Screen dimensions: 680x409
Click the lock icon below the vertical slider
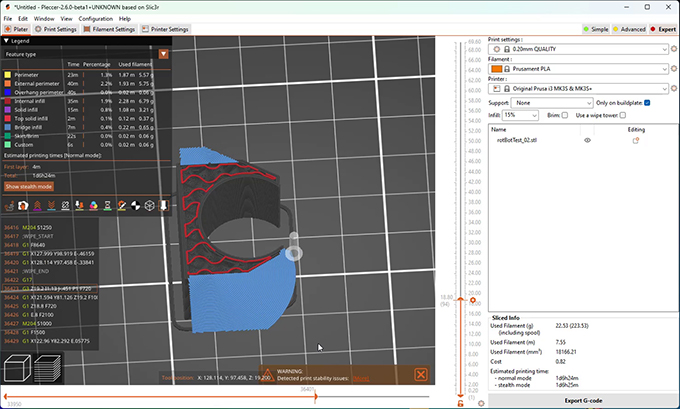[461, 403]
